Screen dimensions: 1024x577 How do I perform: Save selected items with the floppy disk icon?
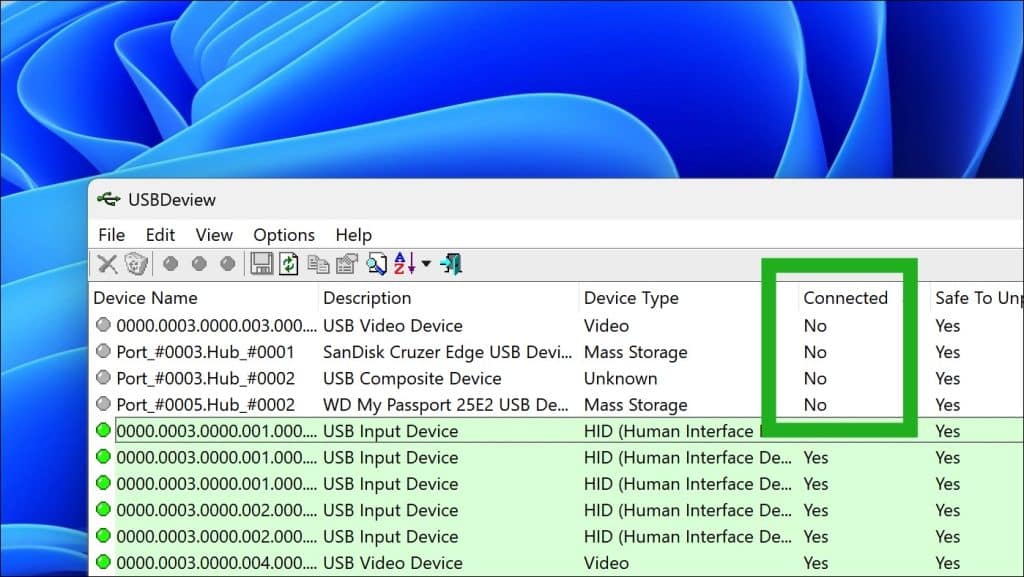click(x=262, y=264)
